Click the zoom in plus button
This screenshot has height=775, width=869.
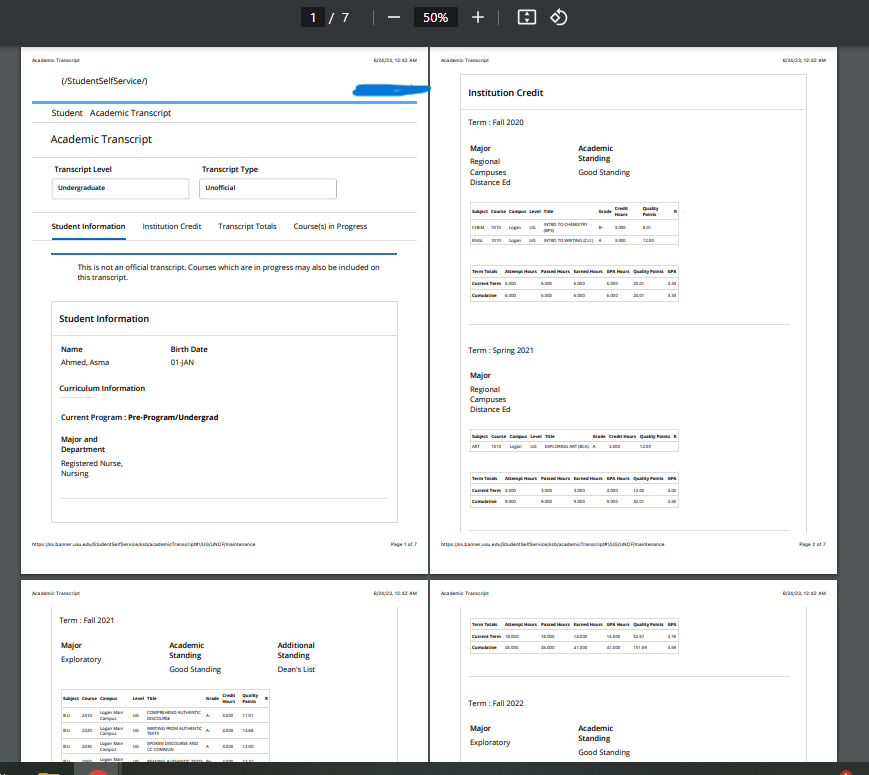coord(478,18)
